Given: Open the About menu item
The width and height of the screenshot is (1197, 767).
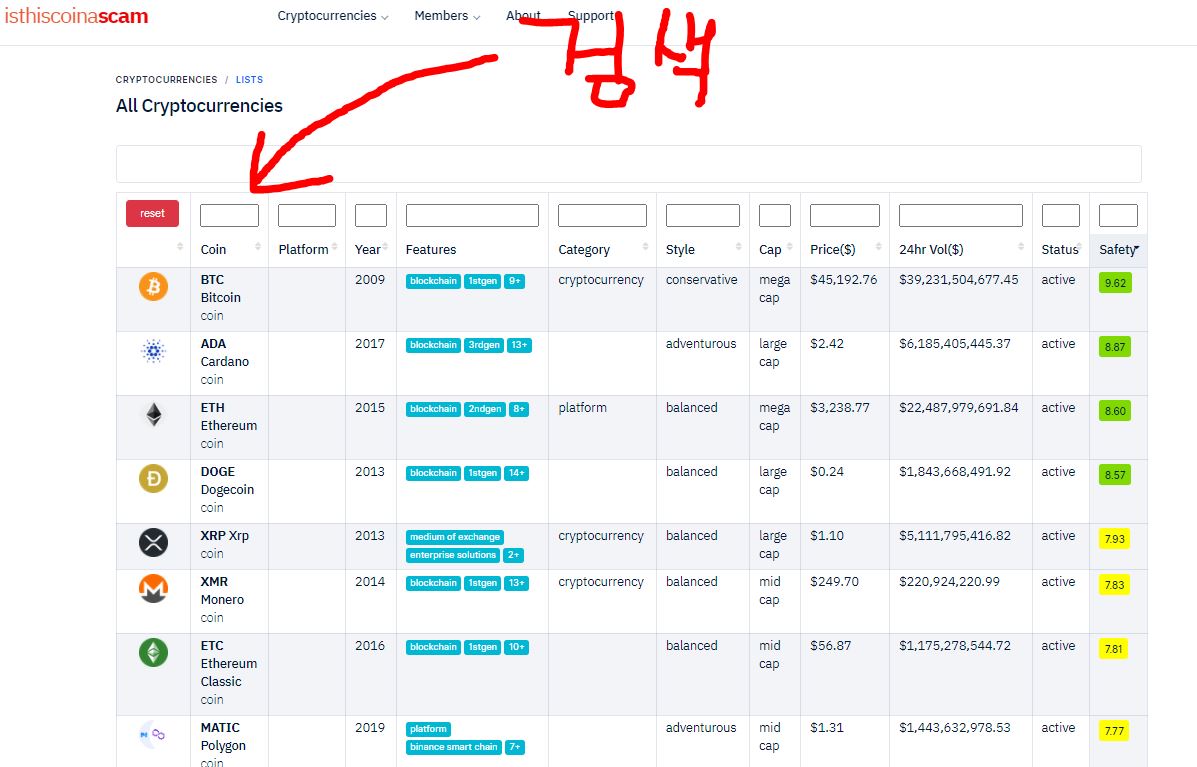Looking at the screenshot, I should point(522,16).
